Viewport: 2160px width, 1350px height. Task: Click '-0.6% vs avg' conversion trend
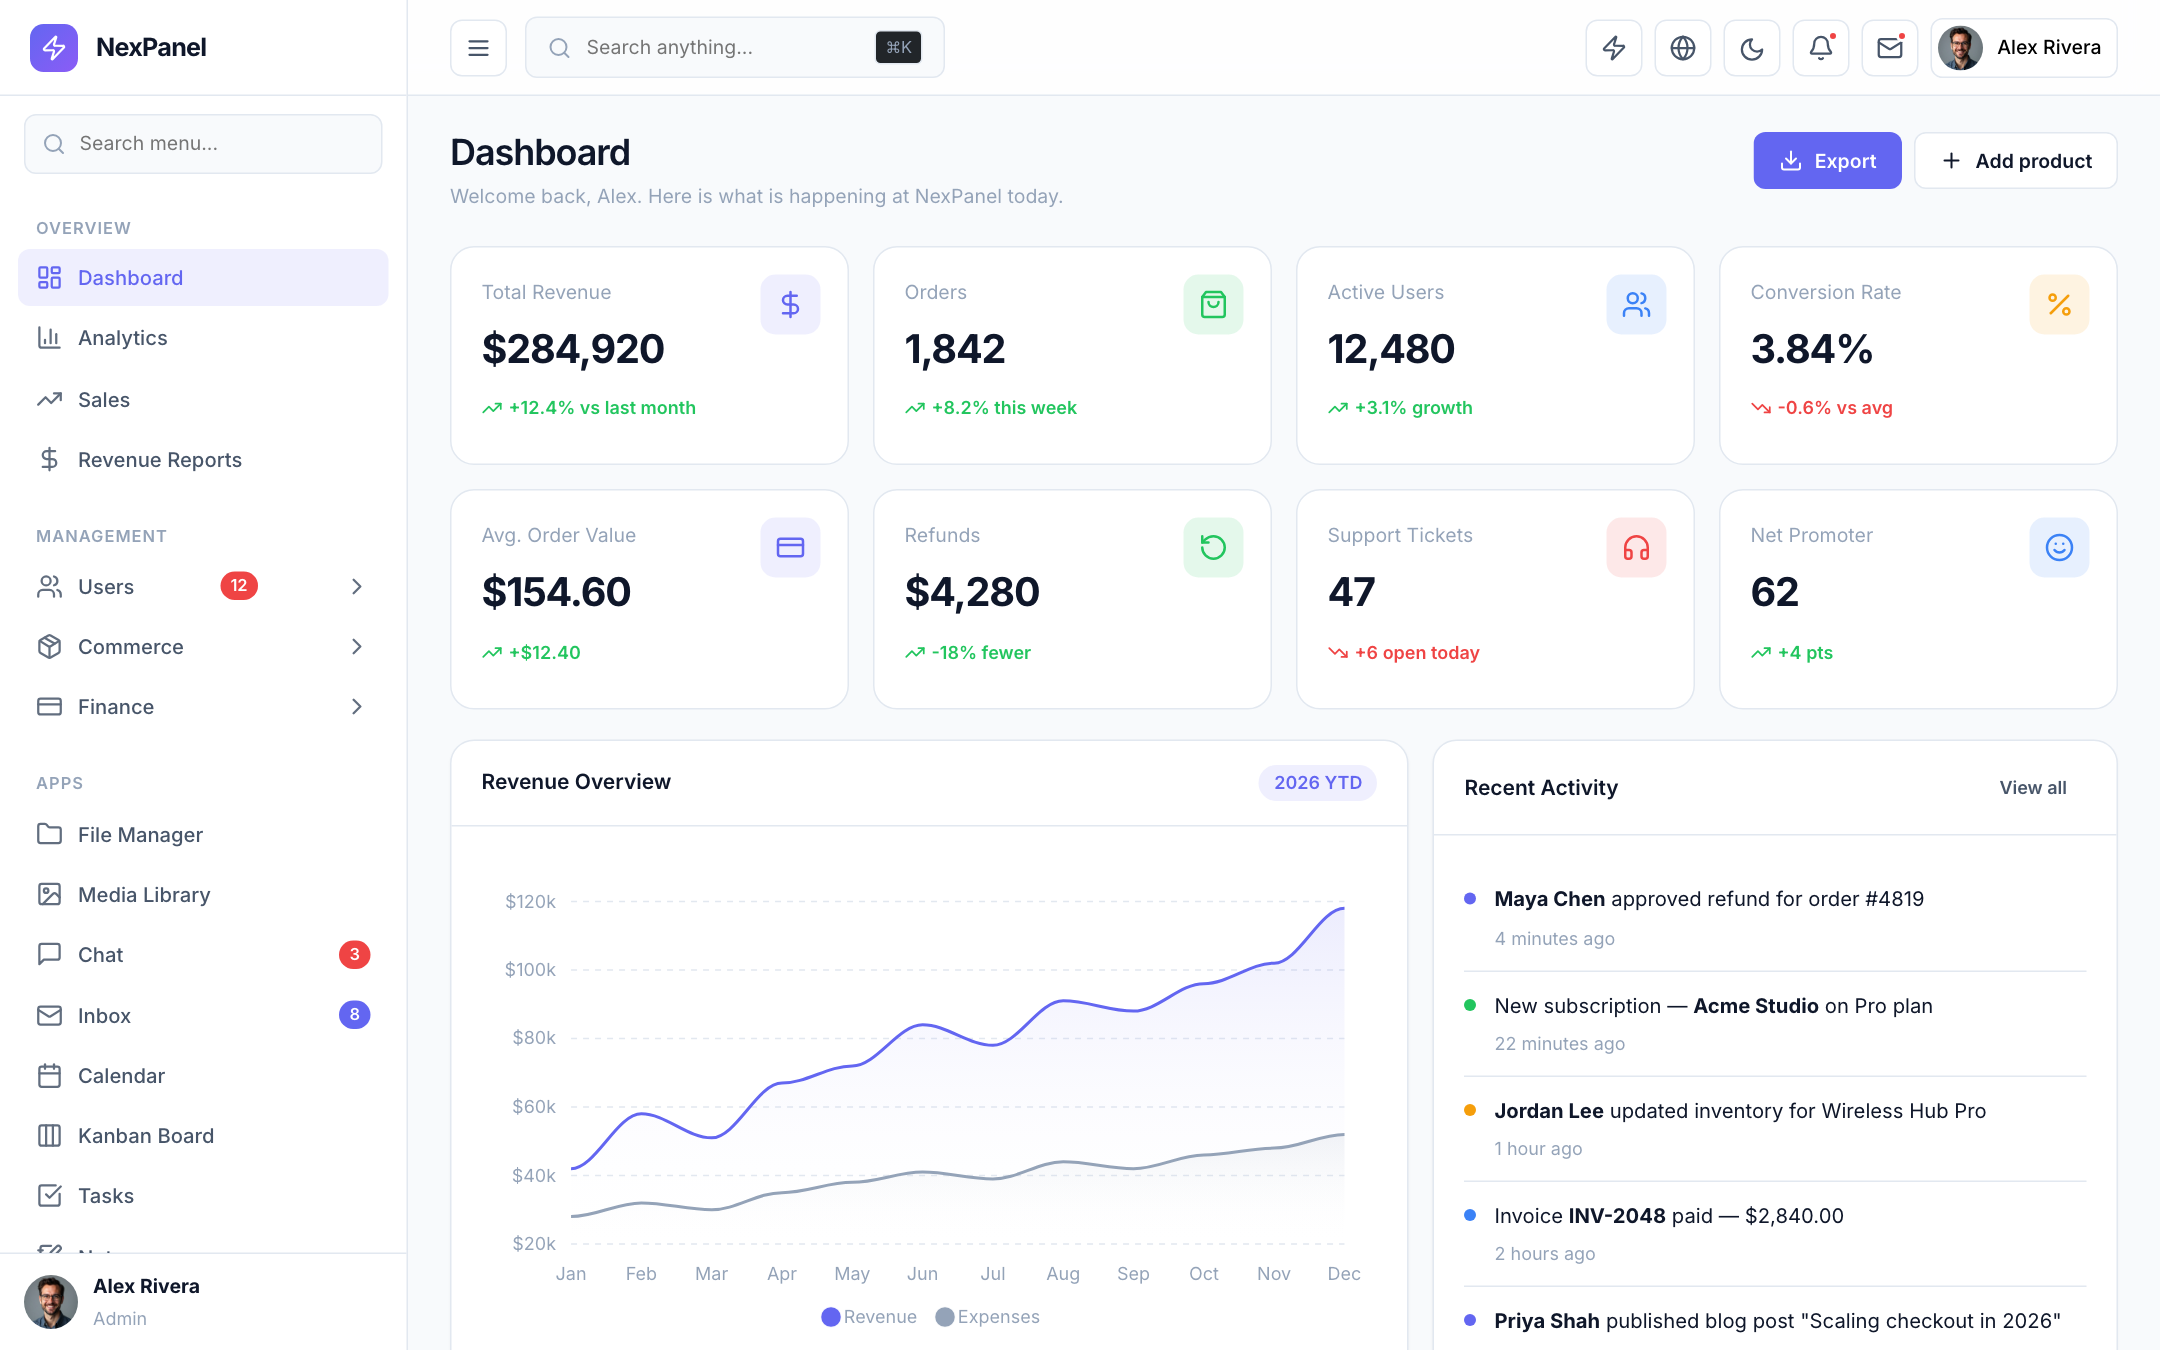tap(1822, 407)
